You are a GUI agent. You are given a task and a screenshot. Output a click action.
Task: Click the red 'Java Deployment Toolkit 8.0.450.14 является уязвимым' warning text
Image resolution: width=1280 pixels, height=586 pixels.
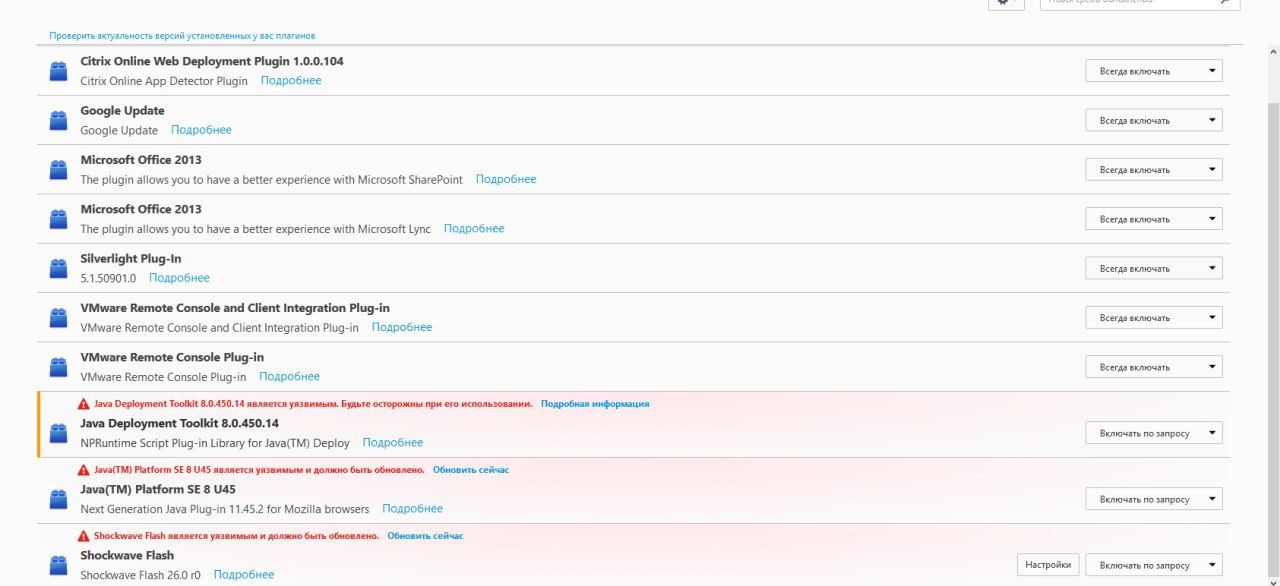tap(313, 404)
